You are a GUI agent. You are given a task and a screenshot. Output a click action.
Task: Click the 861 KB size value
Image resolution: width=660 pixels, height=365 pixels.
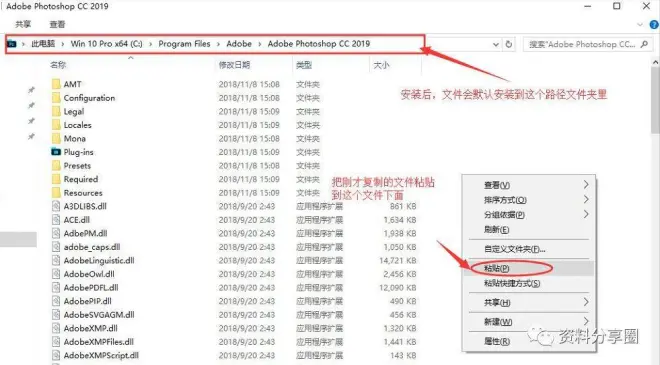(403, 206)
